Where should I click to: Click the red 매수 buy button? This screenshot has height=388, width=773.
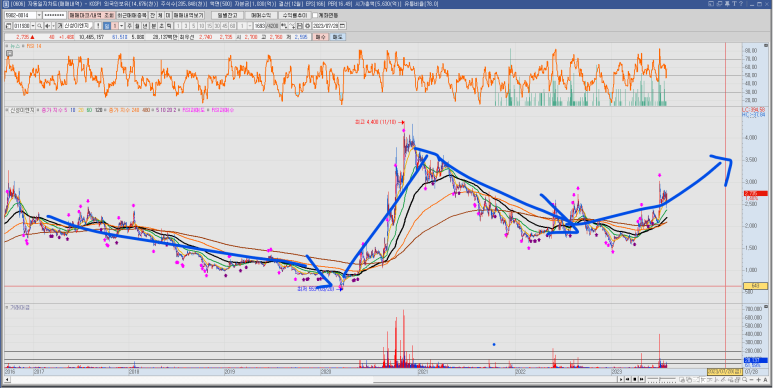(x=320, y=37)
